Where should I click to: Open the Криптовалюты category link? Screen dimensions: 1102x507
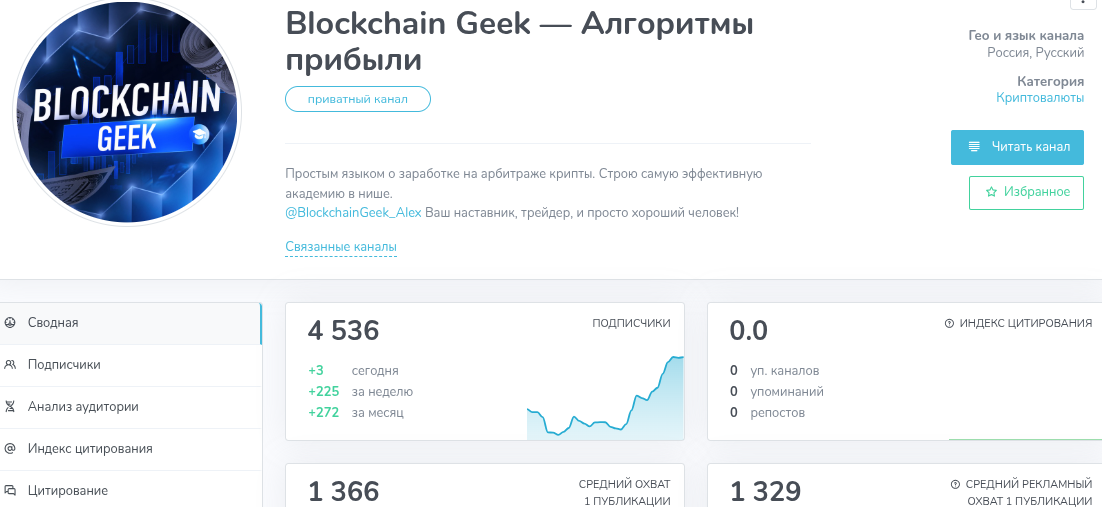click(1040, 98)
